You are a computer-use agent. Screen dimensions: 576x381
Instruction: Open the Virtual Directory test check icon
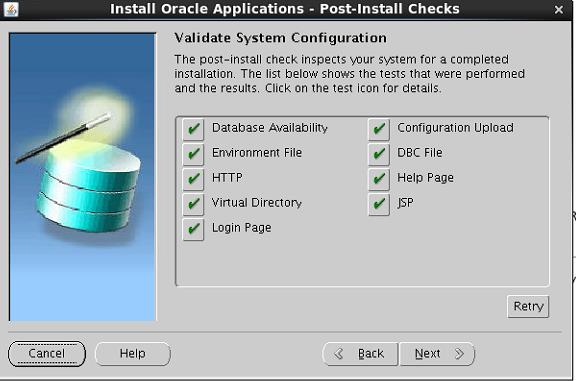coord(193,204)
